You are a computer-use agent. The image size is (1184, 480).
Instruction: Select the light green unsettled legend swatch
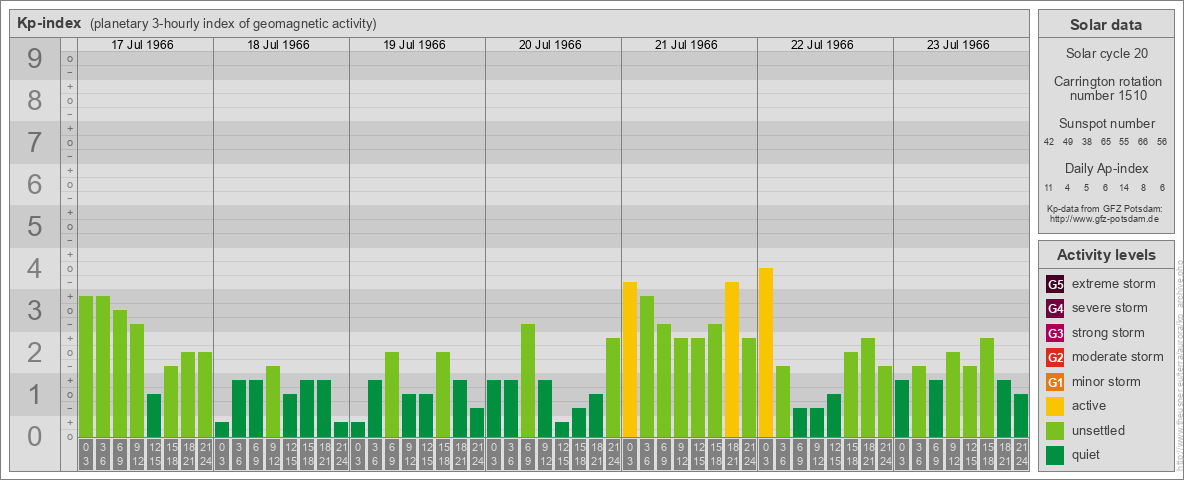pyautogui.click(x=1055, y=430)
